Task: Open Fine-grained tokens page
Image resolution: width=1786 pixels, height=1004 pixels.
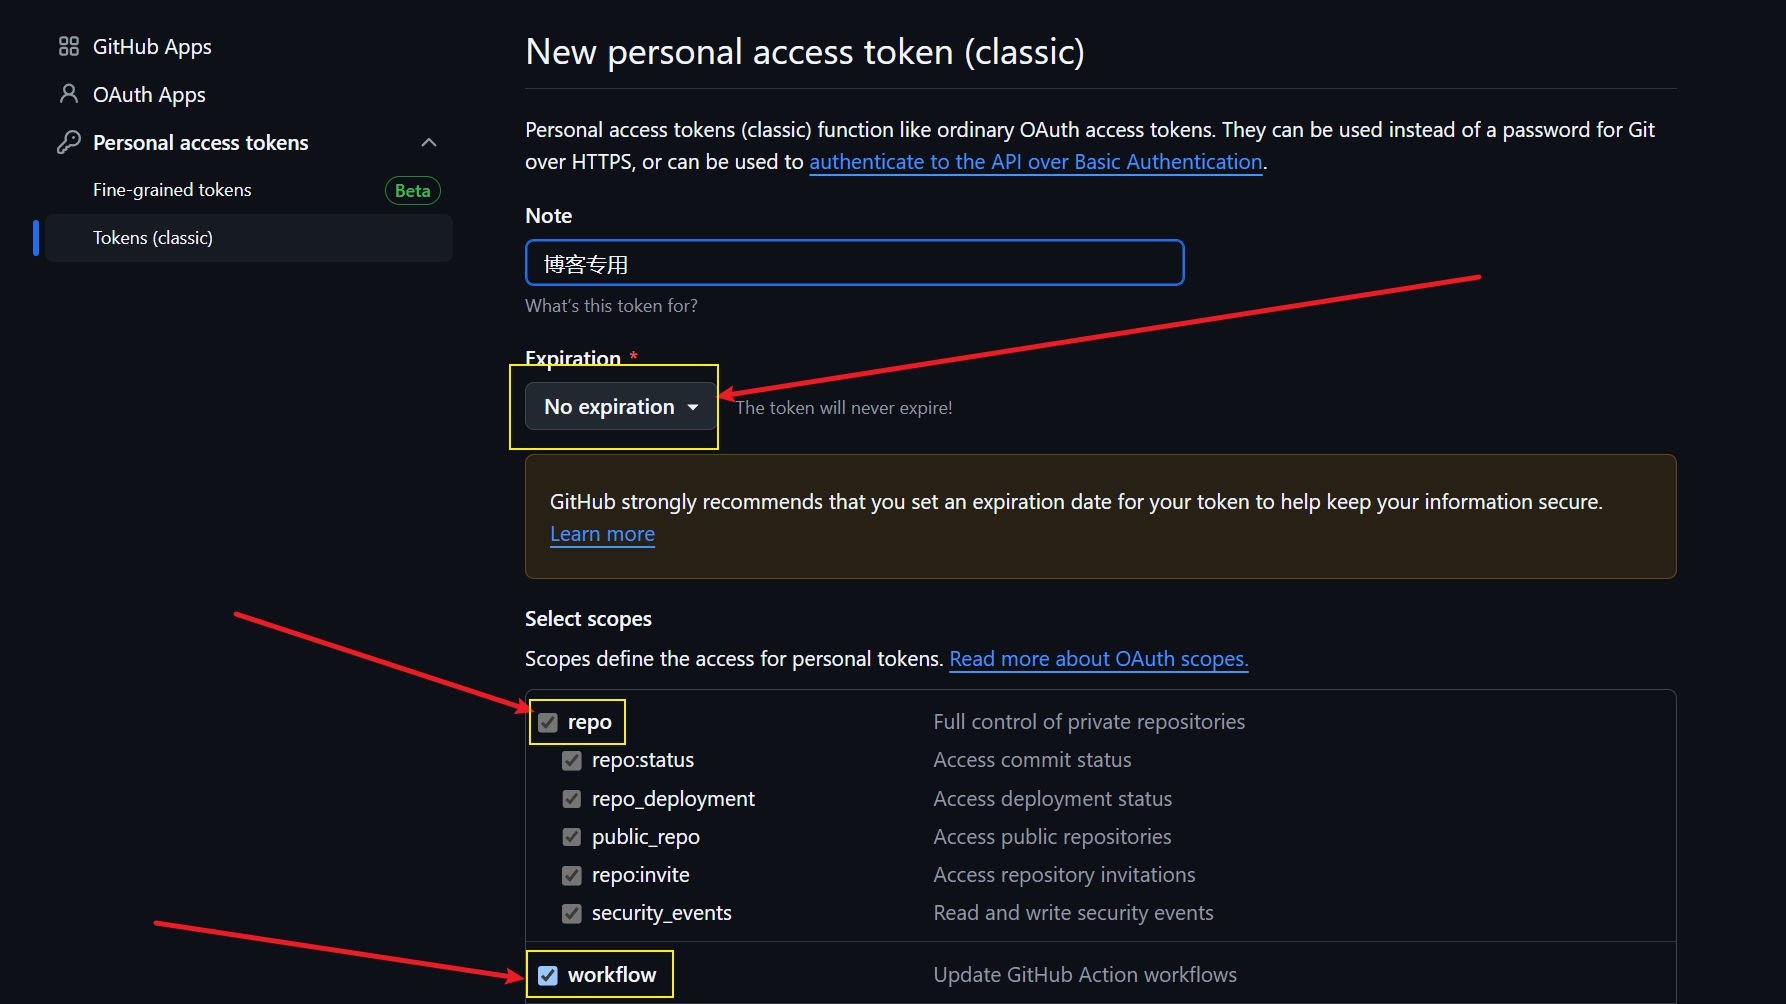Action: 172,190
